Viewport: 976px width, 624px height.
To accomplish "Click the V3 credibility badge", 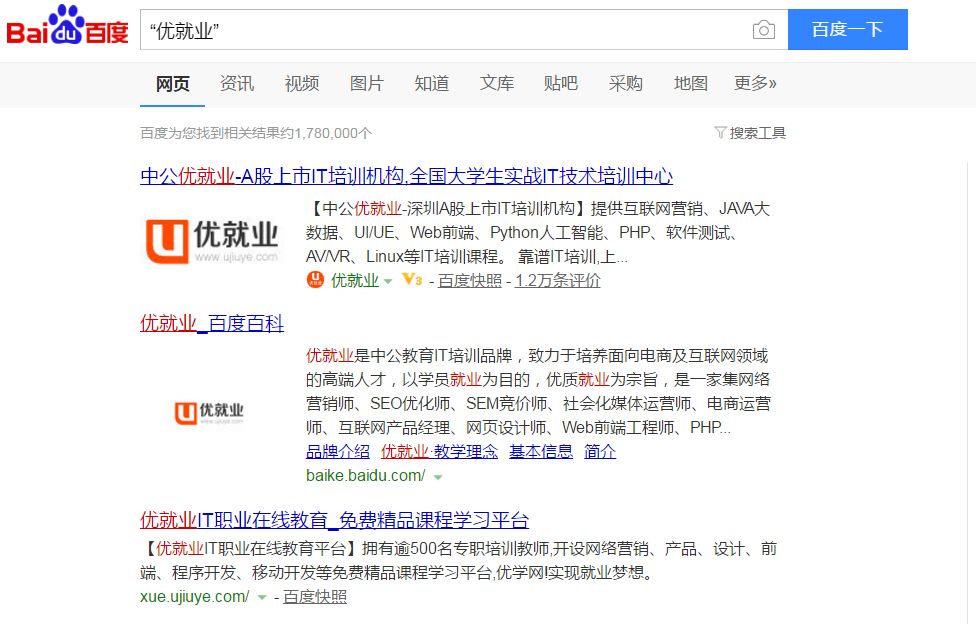I will [x=411, y=280].
